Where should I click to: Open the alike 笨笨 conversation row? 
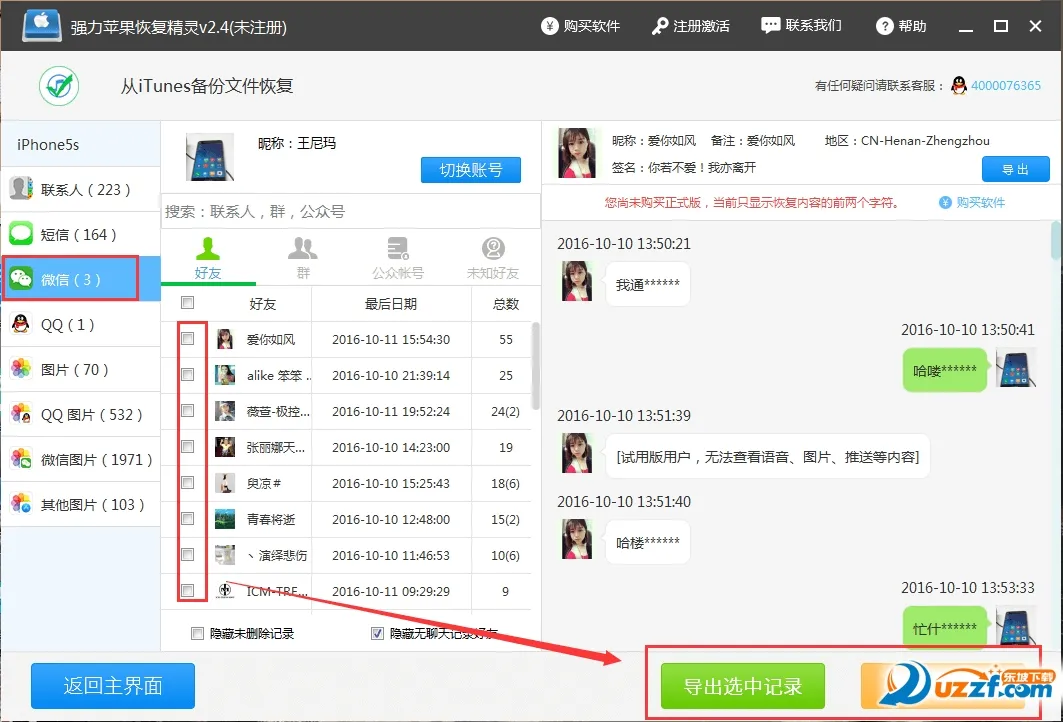pos(346,375)
